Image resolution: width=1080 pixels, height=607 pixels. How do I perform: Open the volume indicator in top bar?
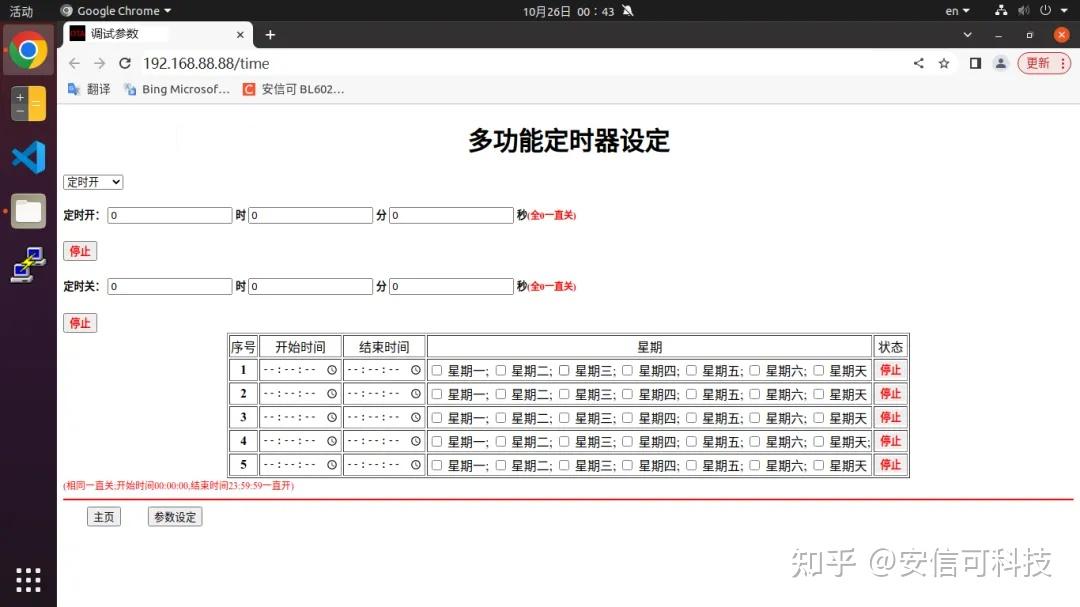1024,10
